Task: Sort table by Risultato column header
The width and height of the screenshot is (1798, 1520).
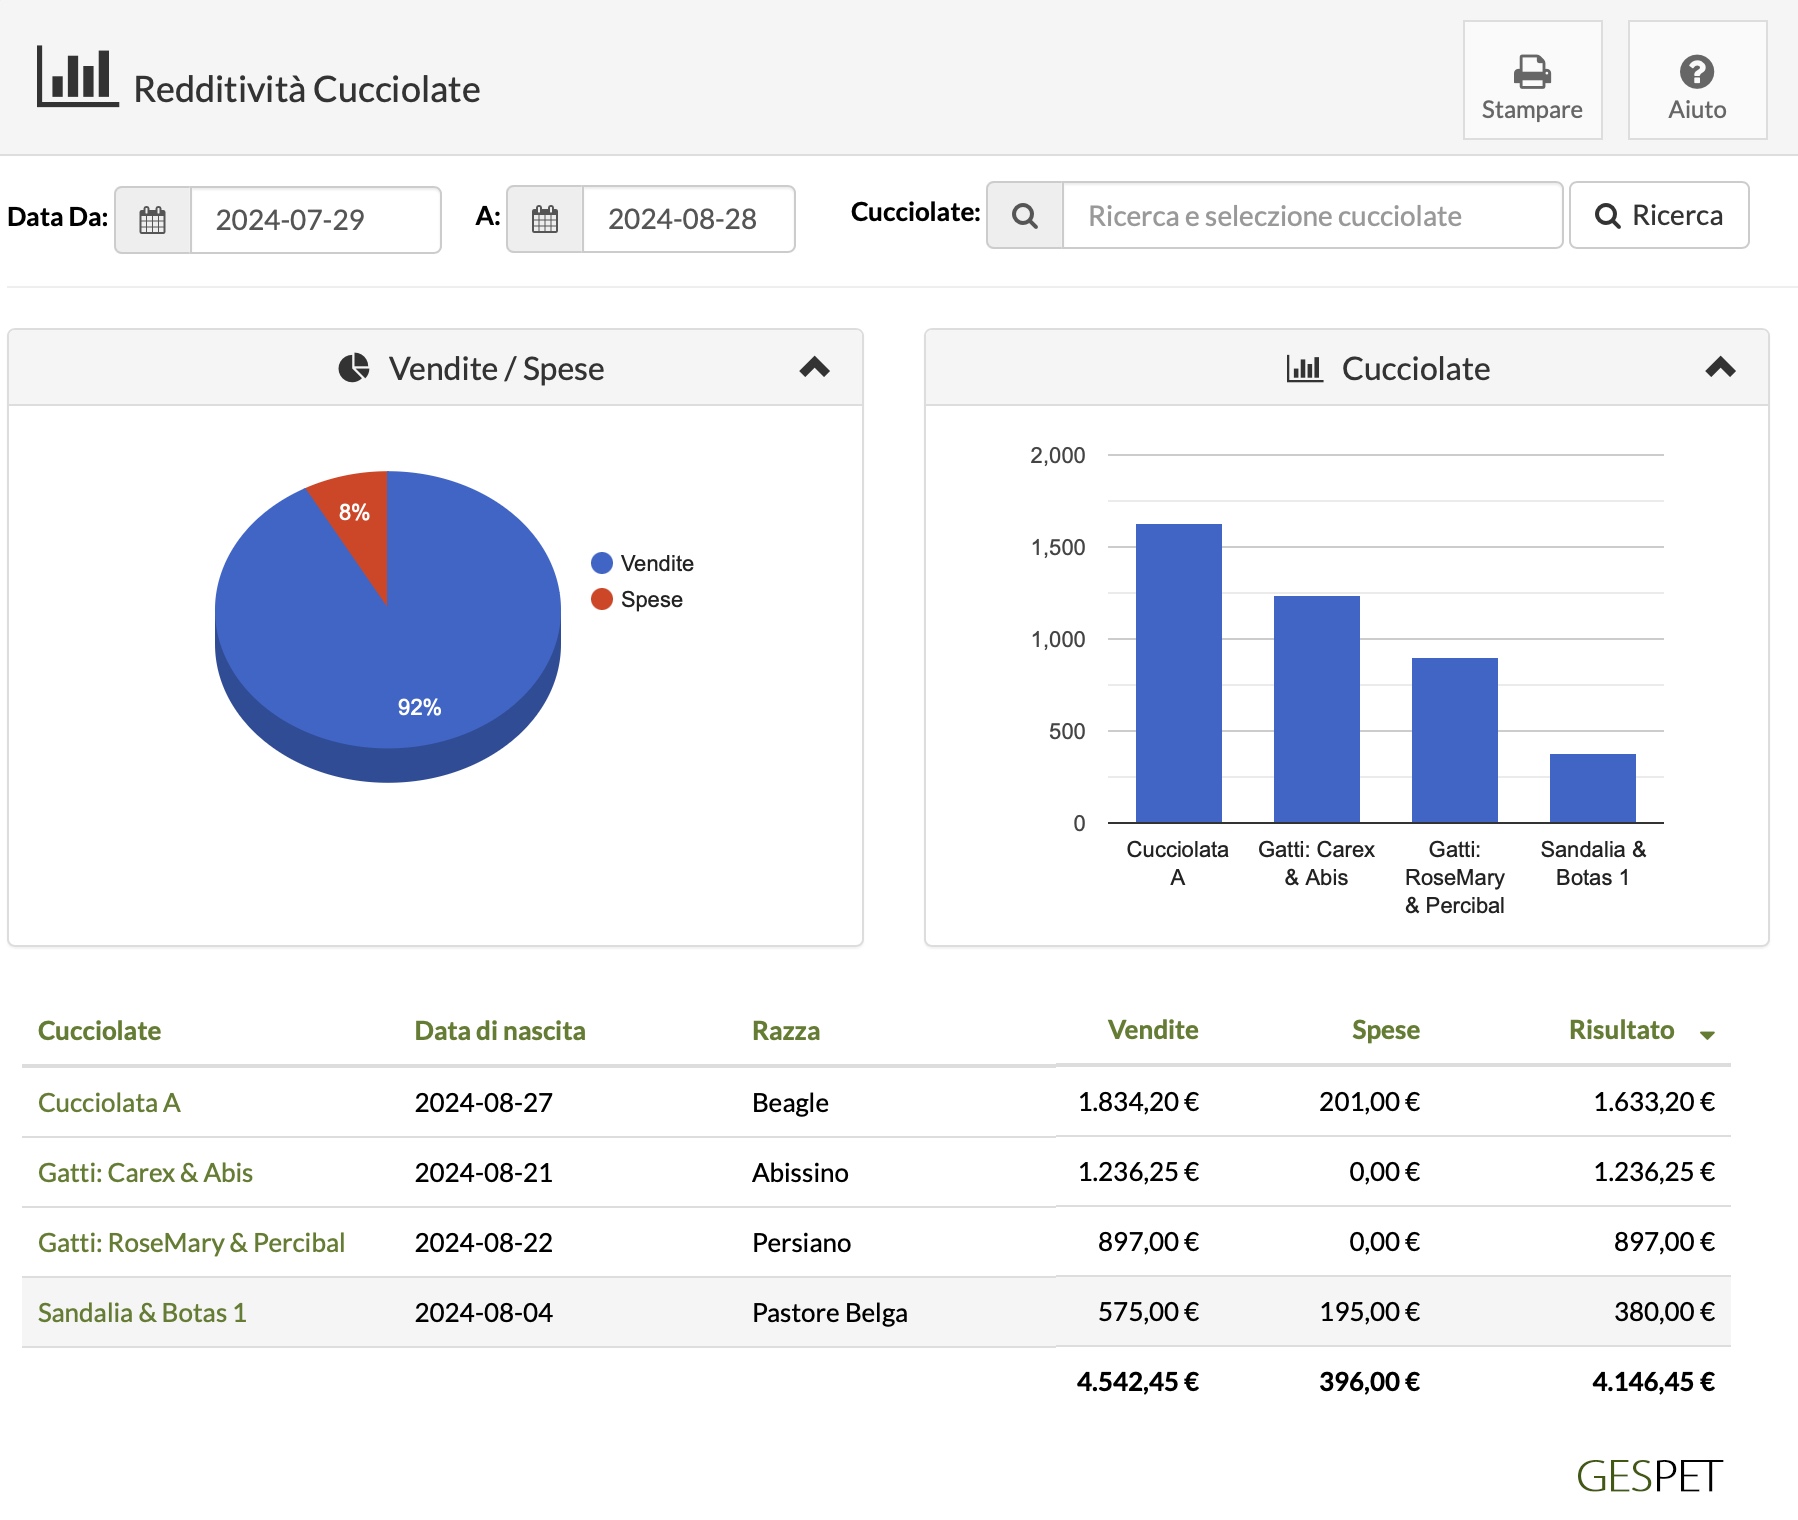Action: 1621,1030
